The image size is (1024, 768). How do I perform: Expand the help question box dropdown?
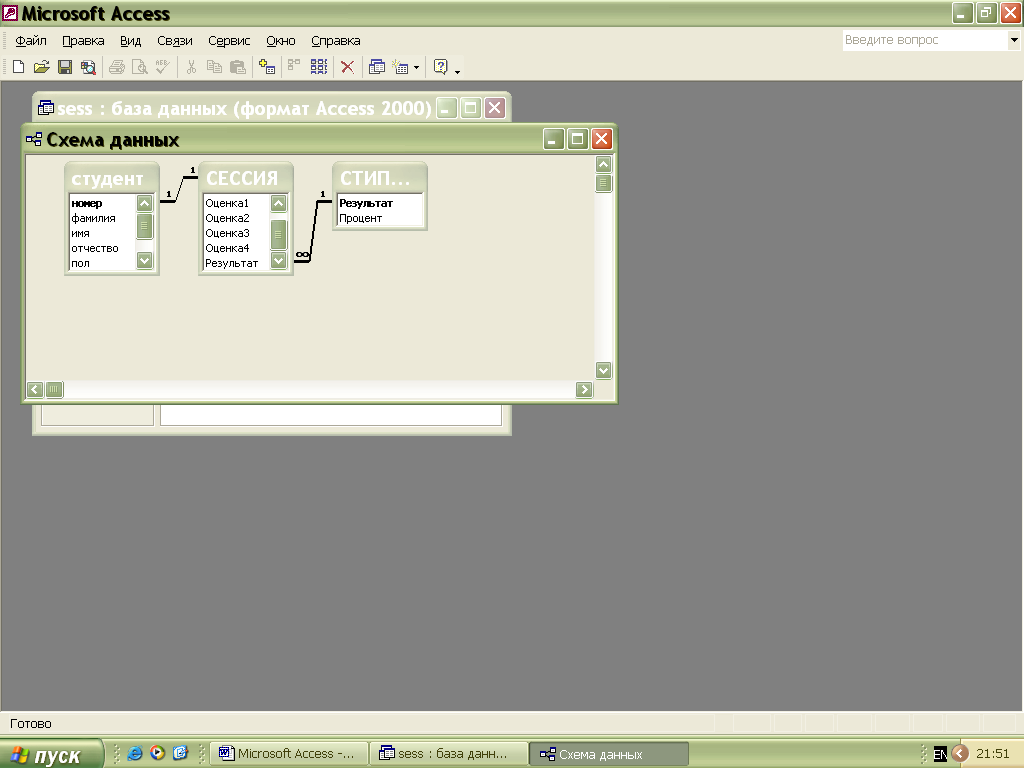pyautogui.click(x=1014, y=40)
